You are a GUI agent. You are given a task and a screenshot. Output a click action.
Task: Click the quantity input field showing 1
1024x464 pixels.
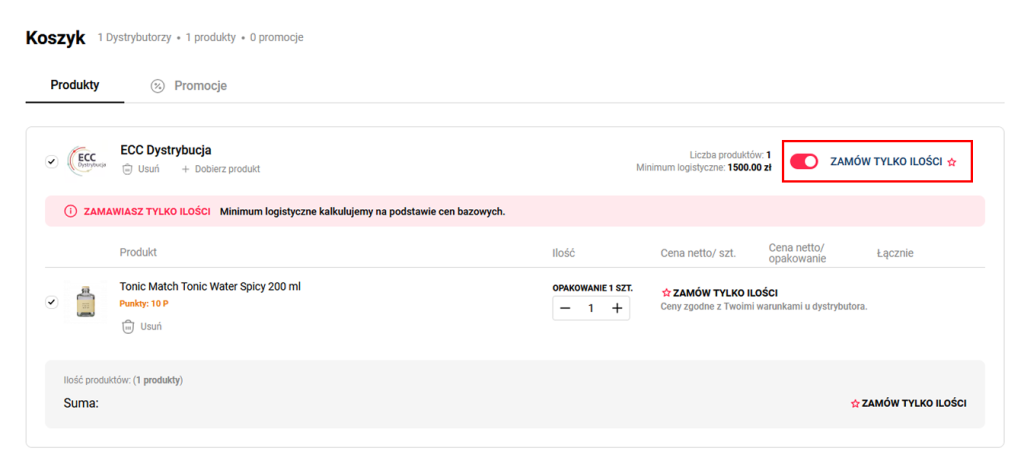(591, 308)
